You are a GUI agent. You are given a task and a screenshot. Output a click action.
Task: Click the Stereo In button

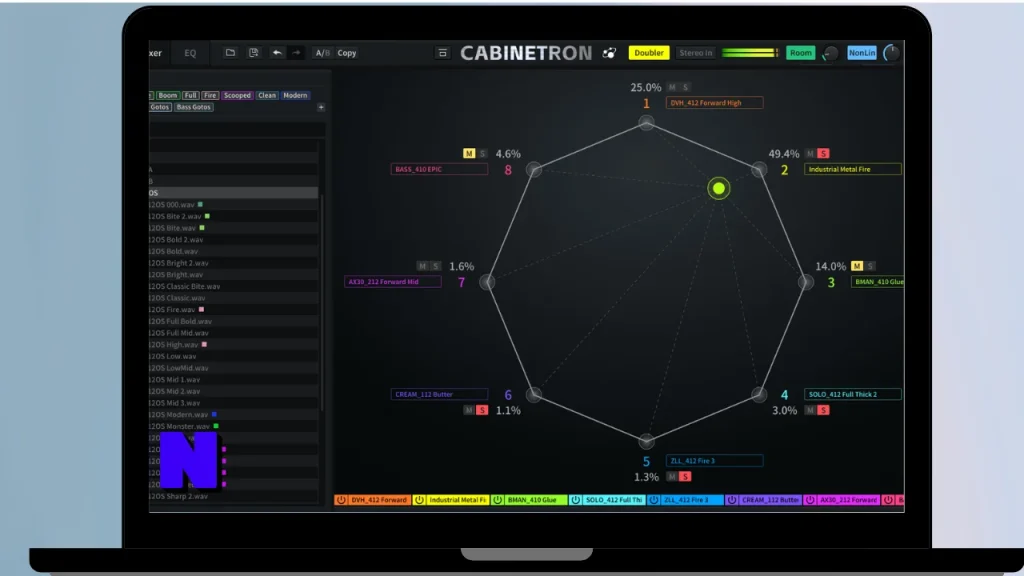(695, 53)
